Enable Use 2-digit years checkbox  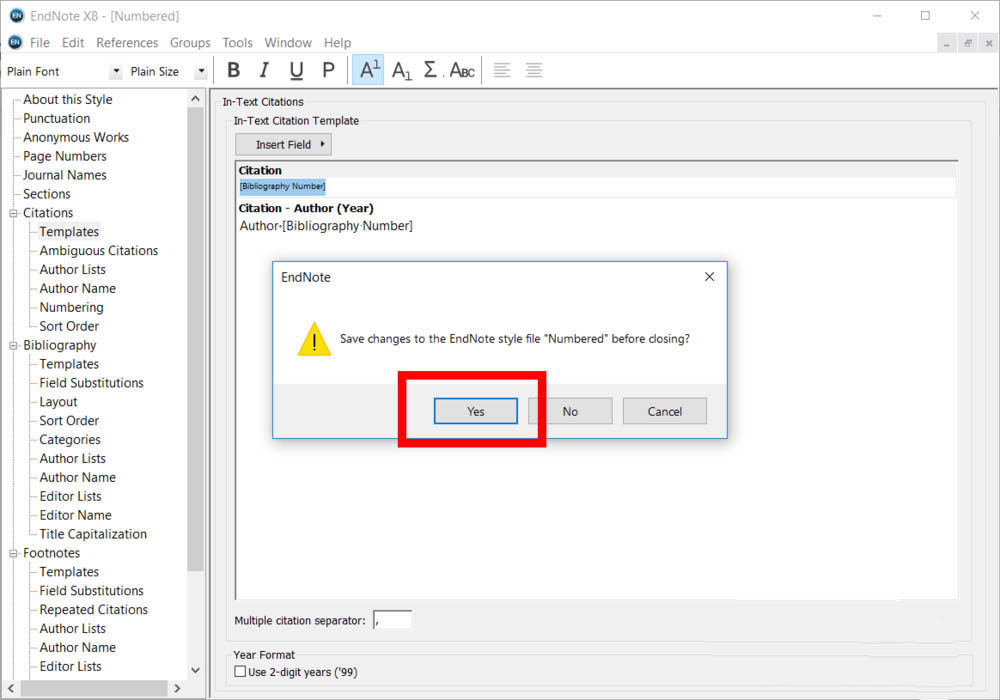coord(240,671)
